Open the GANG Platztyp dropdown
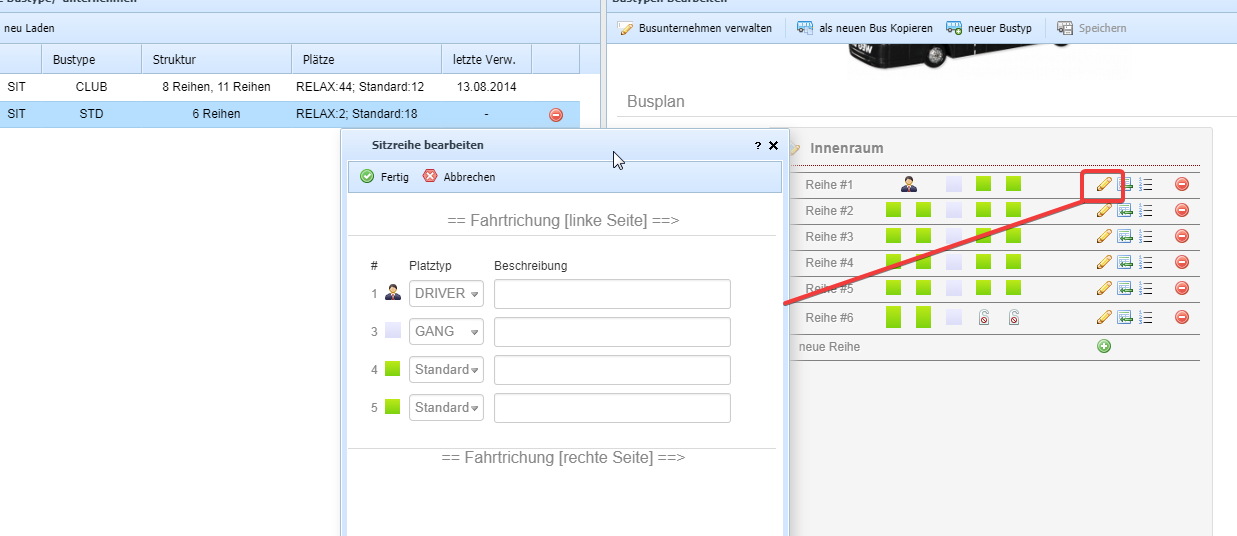This screenshot has height=536, width=1237. click(x=446, y=332)
